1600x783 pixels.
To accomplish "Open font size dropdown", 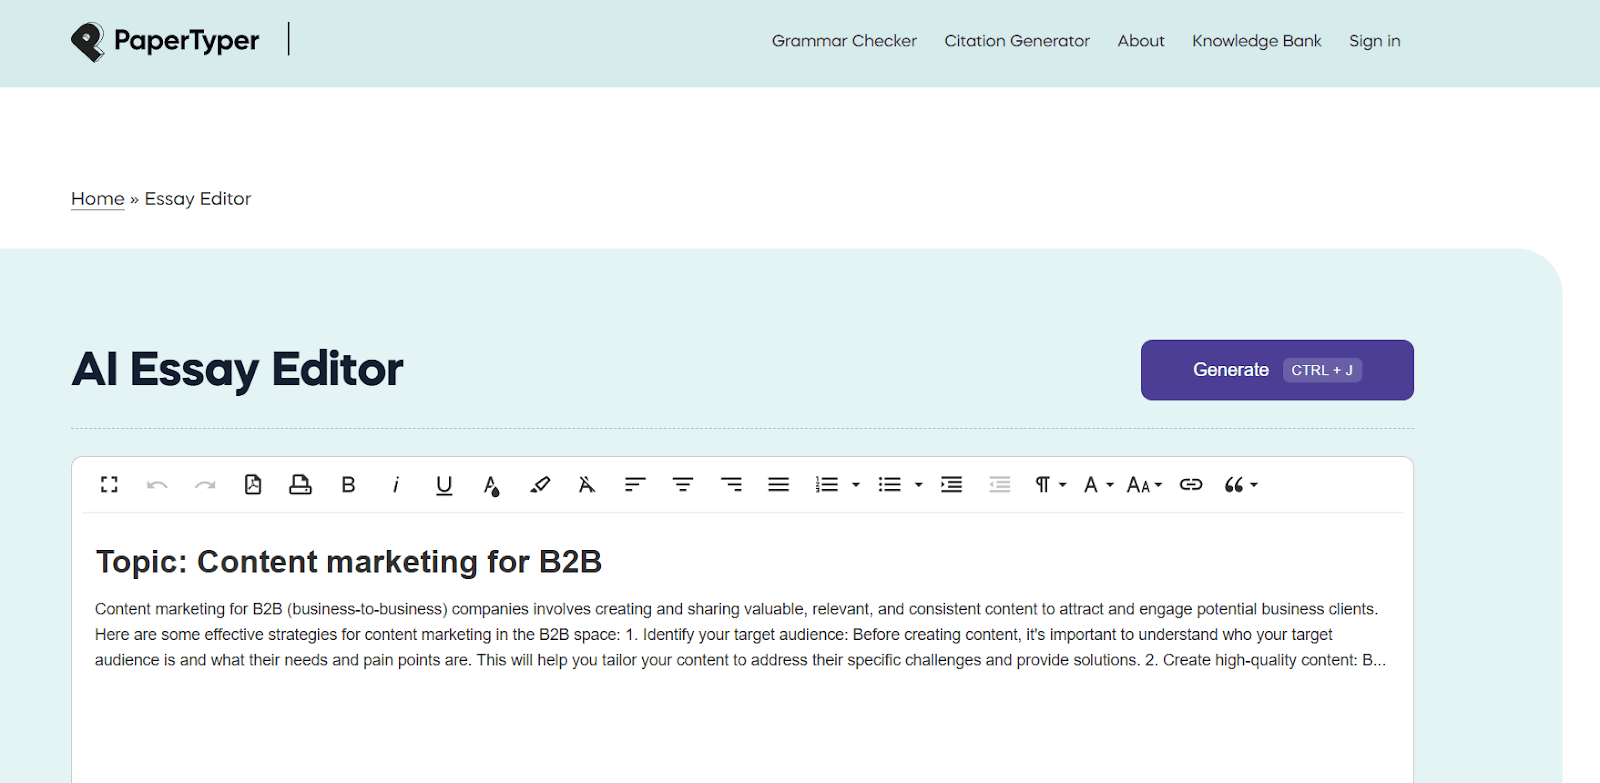I will click(1145, 485).
